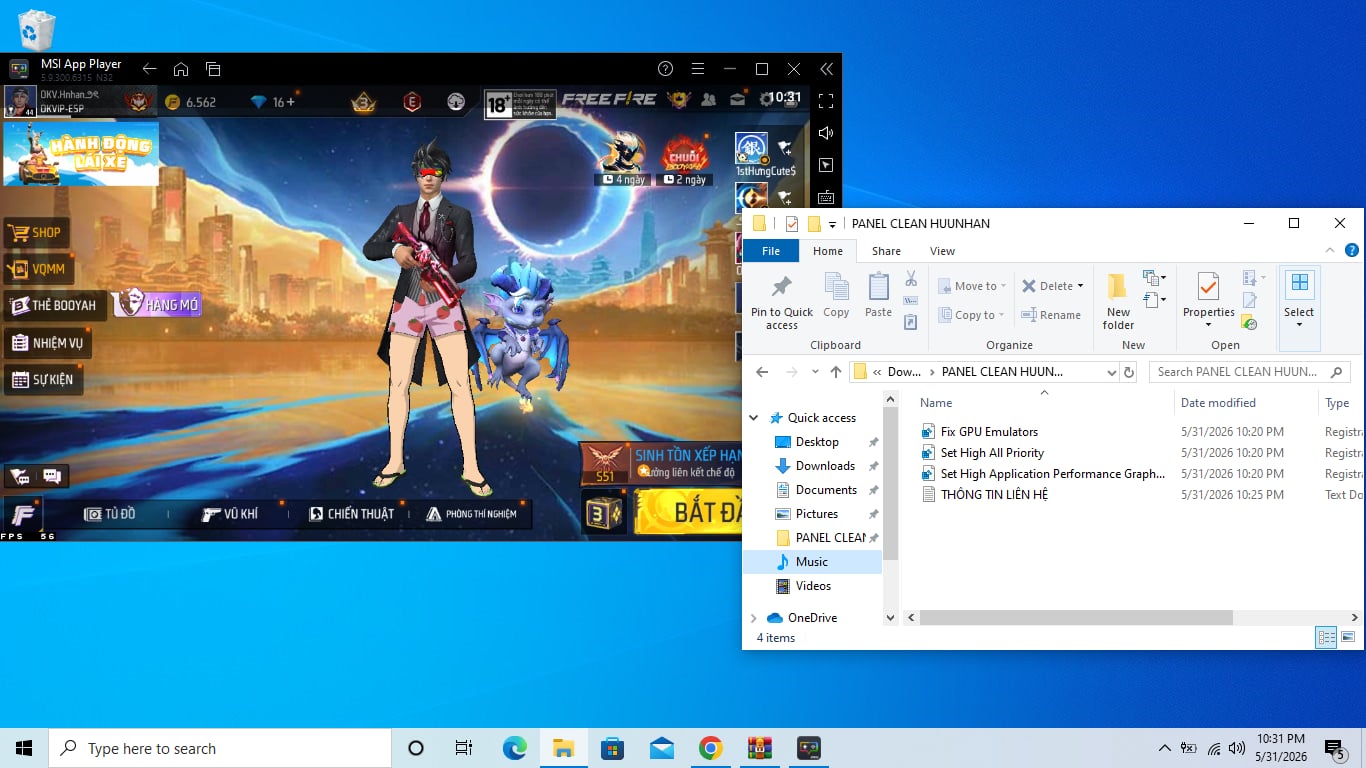Open NHIỆM VỤ missions in Free Fire

point(47,343)
